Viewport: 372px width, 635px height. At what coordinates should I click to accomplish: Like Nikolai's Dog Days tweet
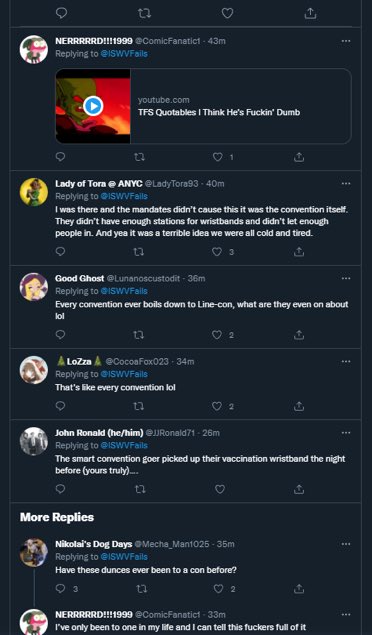[x=218, y=588]
